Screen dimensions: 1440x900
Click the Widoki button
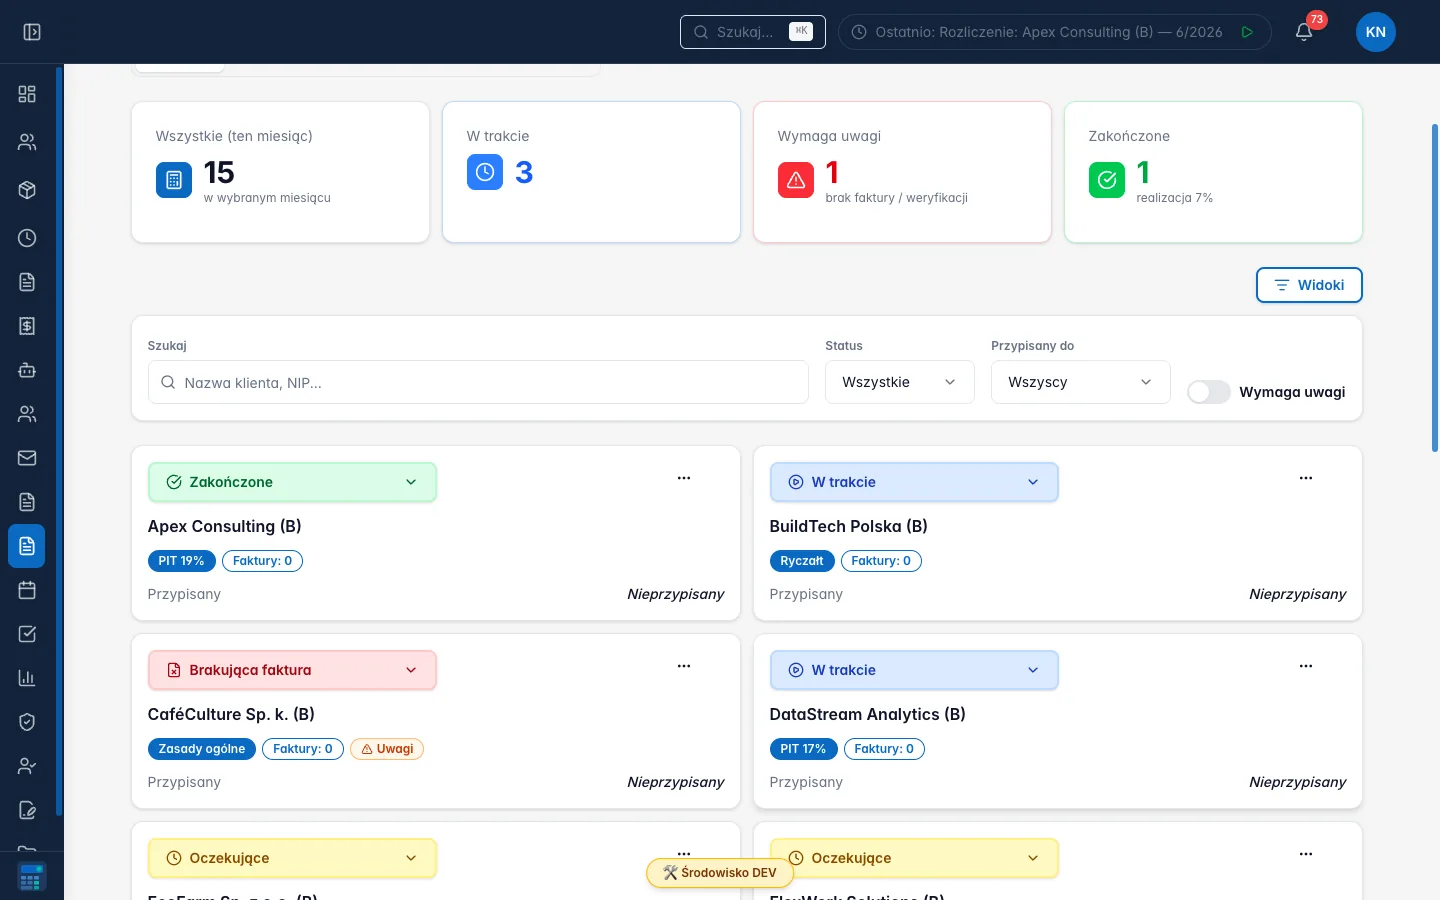pyautogui.click(x=1309, y=285)
